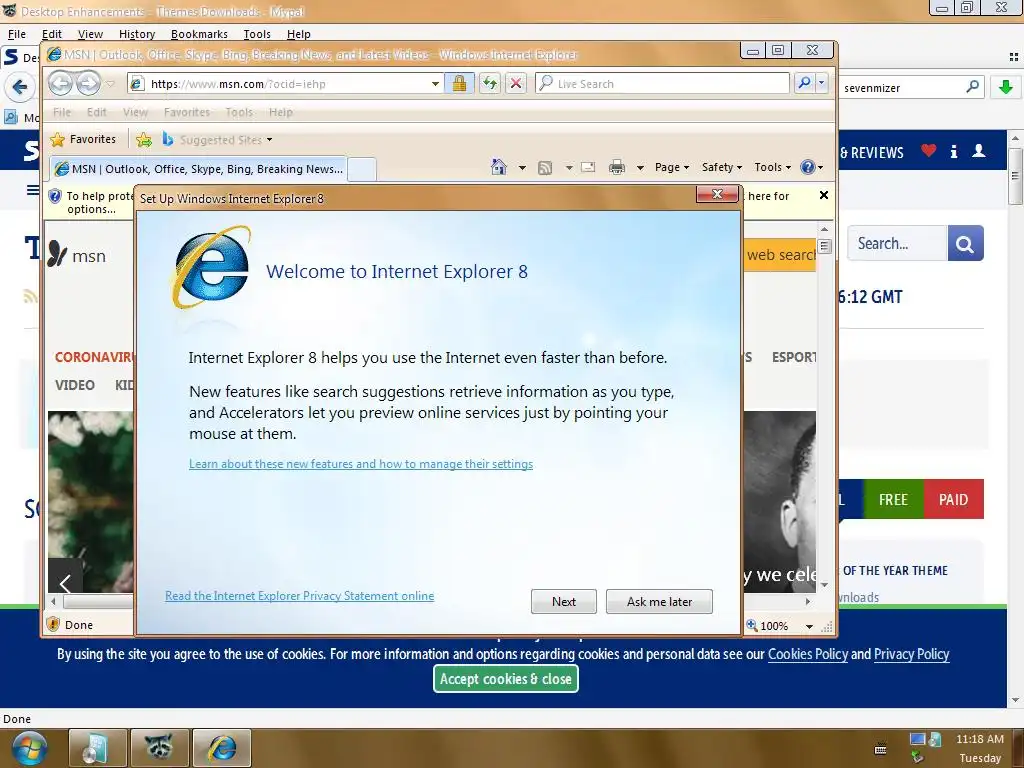Screen dimensions: 1024x768
Task: Open the Privacy Policy link in cookie banner
Action: (x=911, y=654)
